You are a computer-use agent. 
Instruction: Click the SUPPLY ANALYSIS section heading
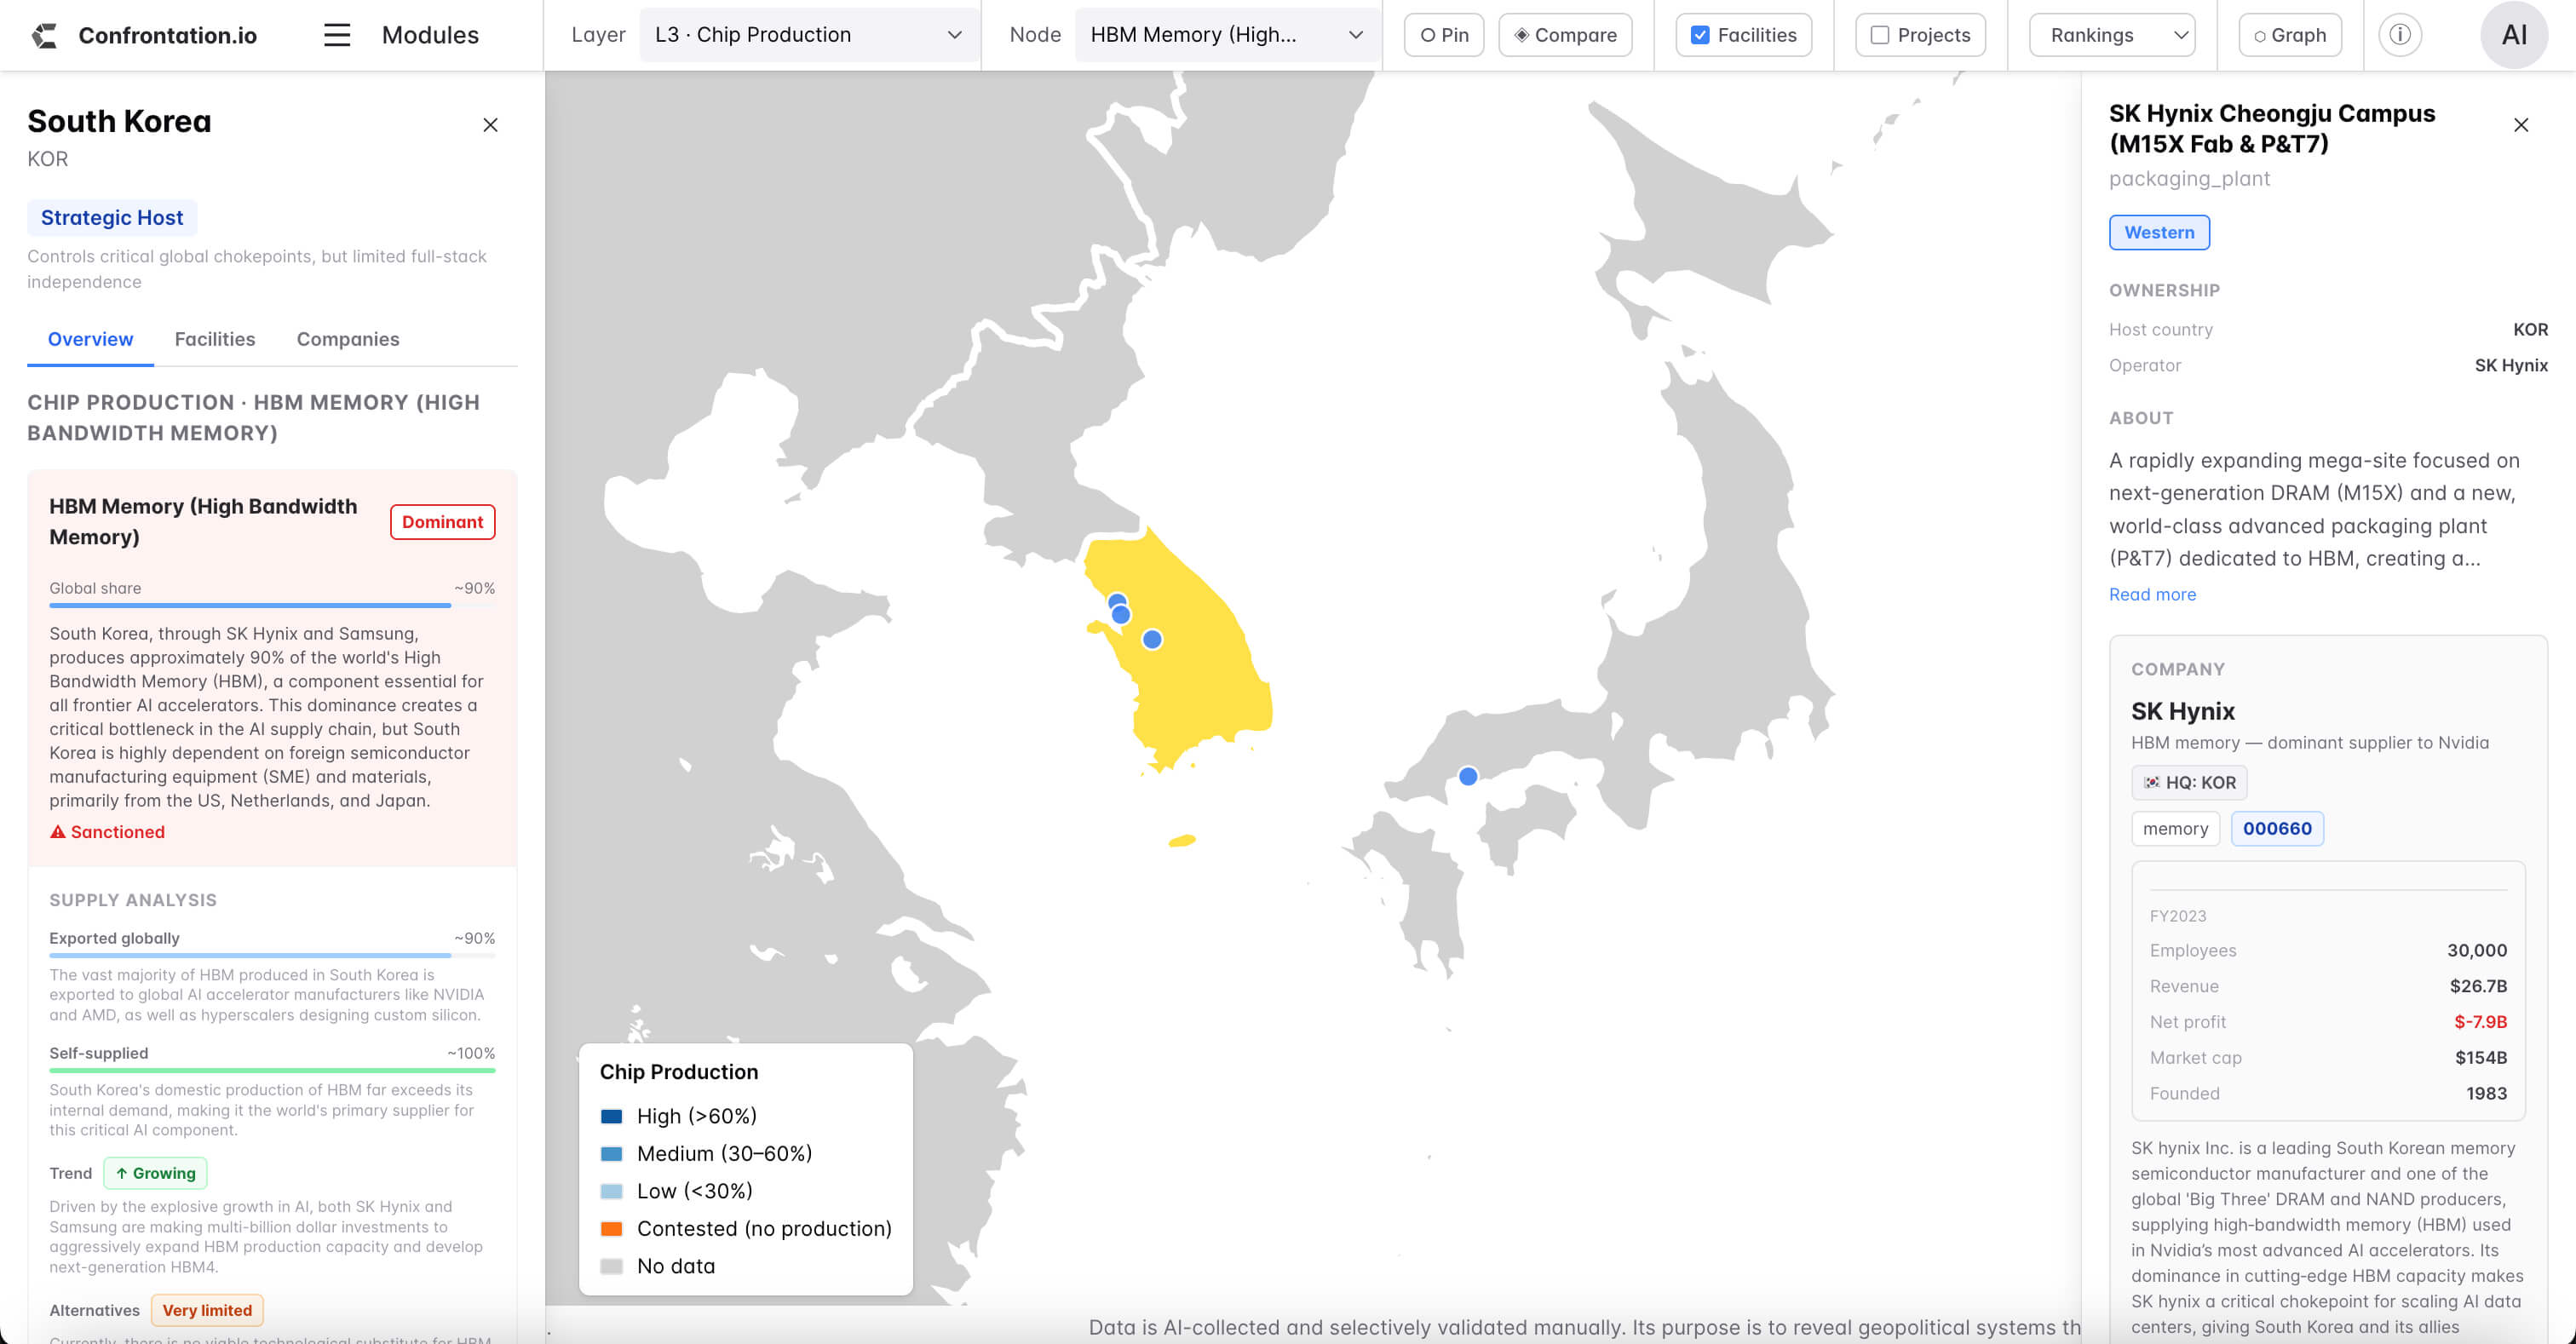[x=133, y=900]
